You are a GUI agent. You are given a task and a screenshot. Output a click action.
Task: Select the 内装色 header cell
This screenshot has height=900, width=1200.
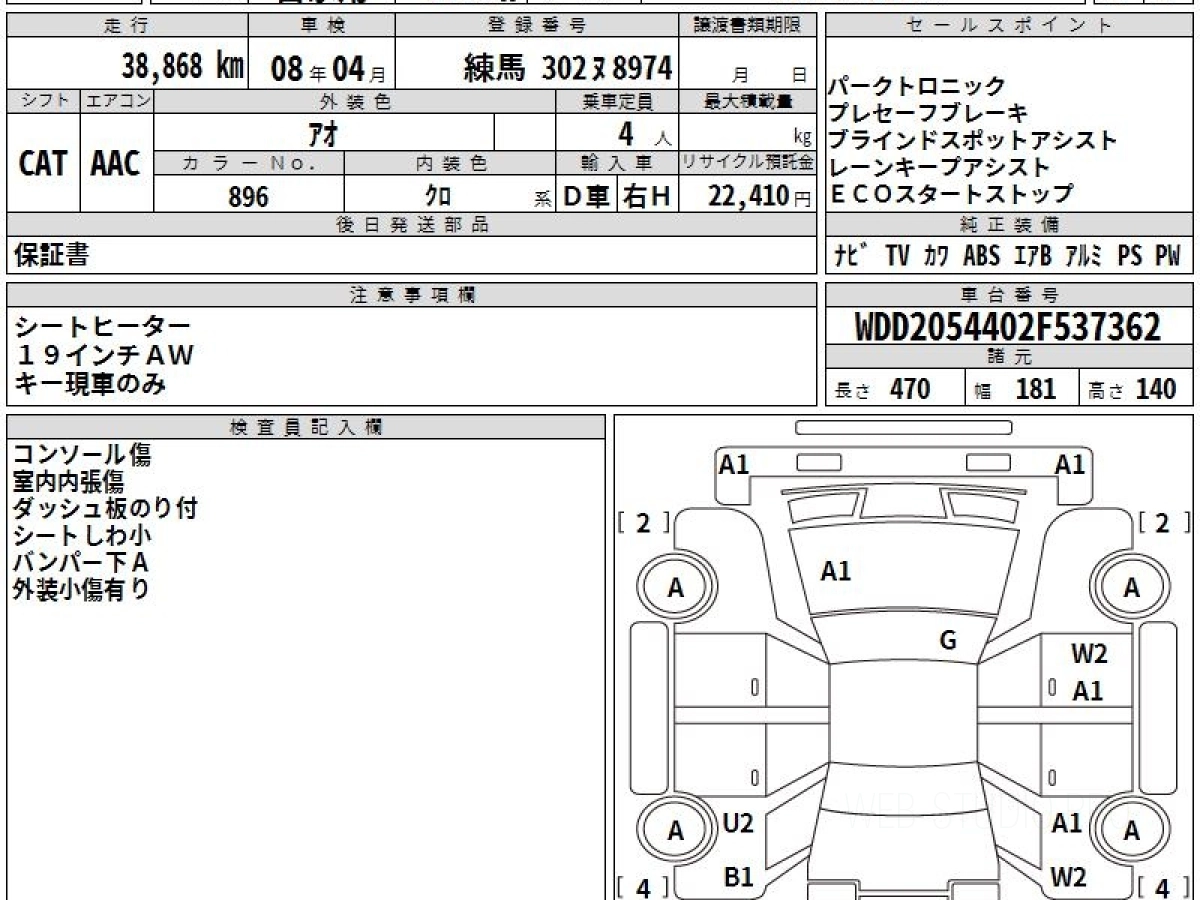point(450,163)
